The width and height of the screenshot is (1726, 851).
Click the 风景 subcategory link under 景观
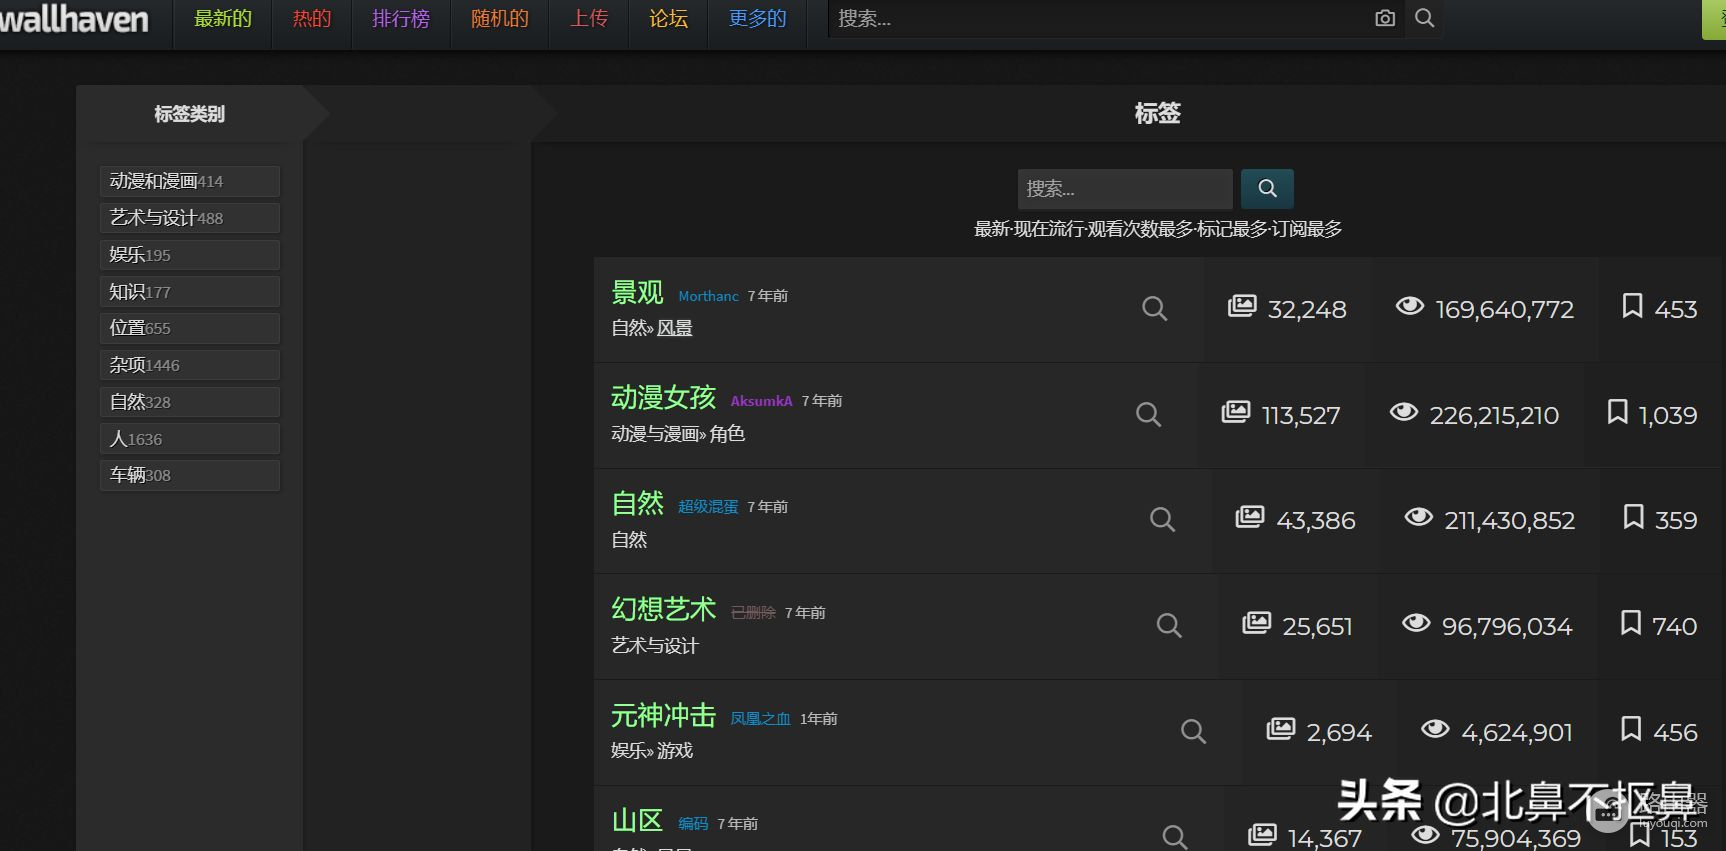click(675, 328)
